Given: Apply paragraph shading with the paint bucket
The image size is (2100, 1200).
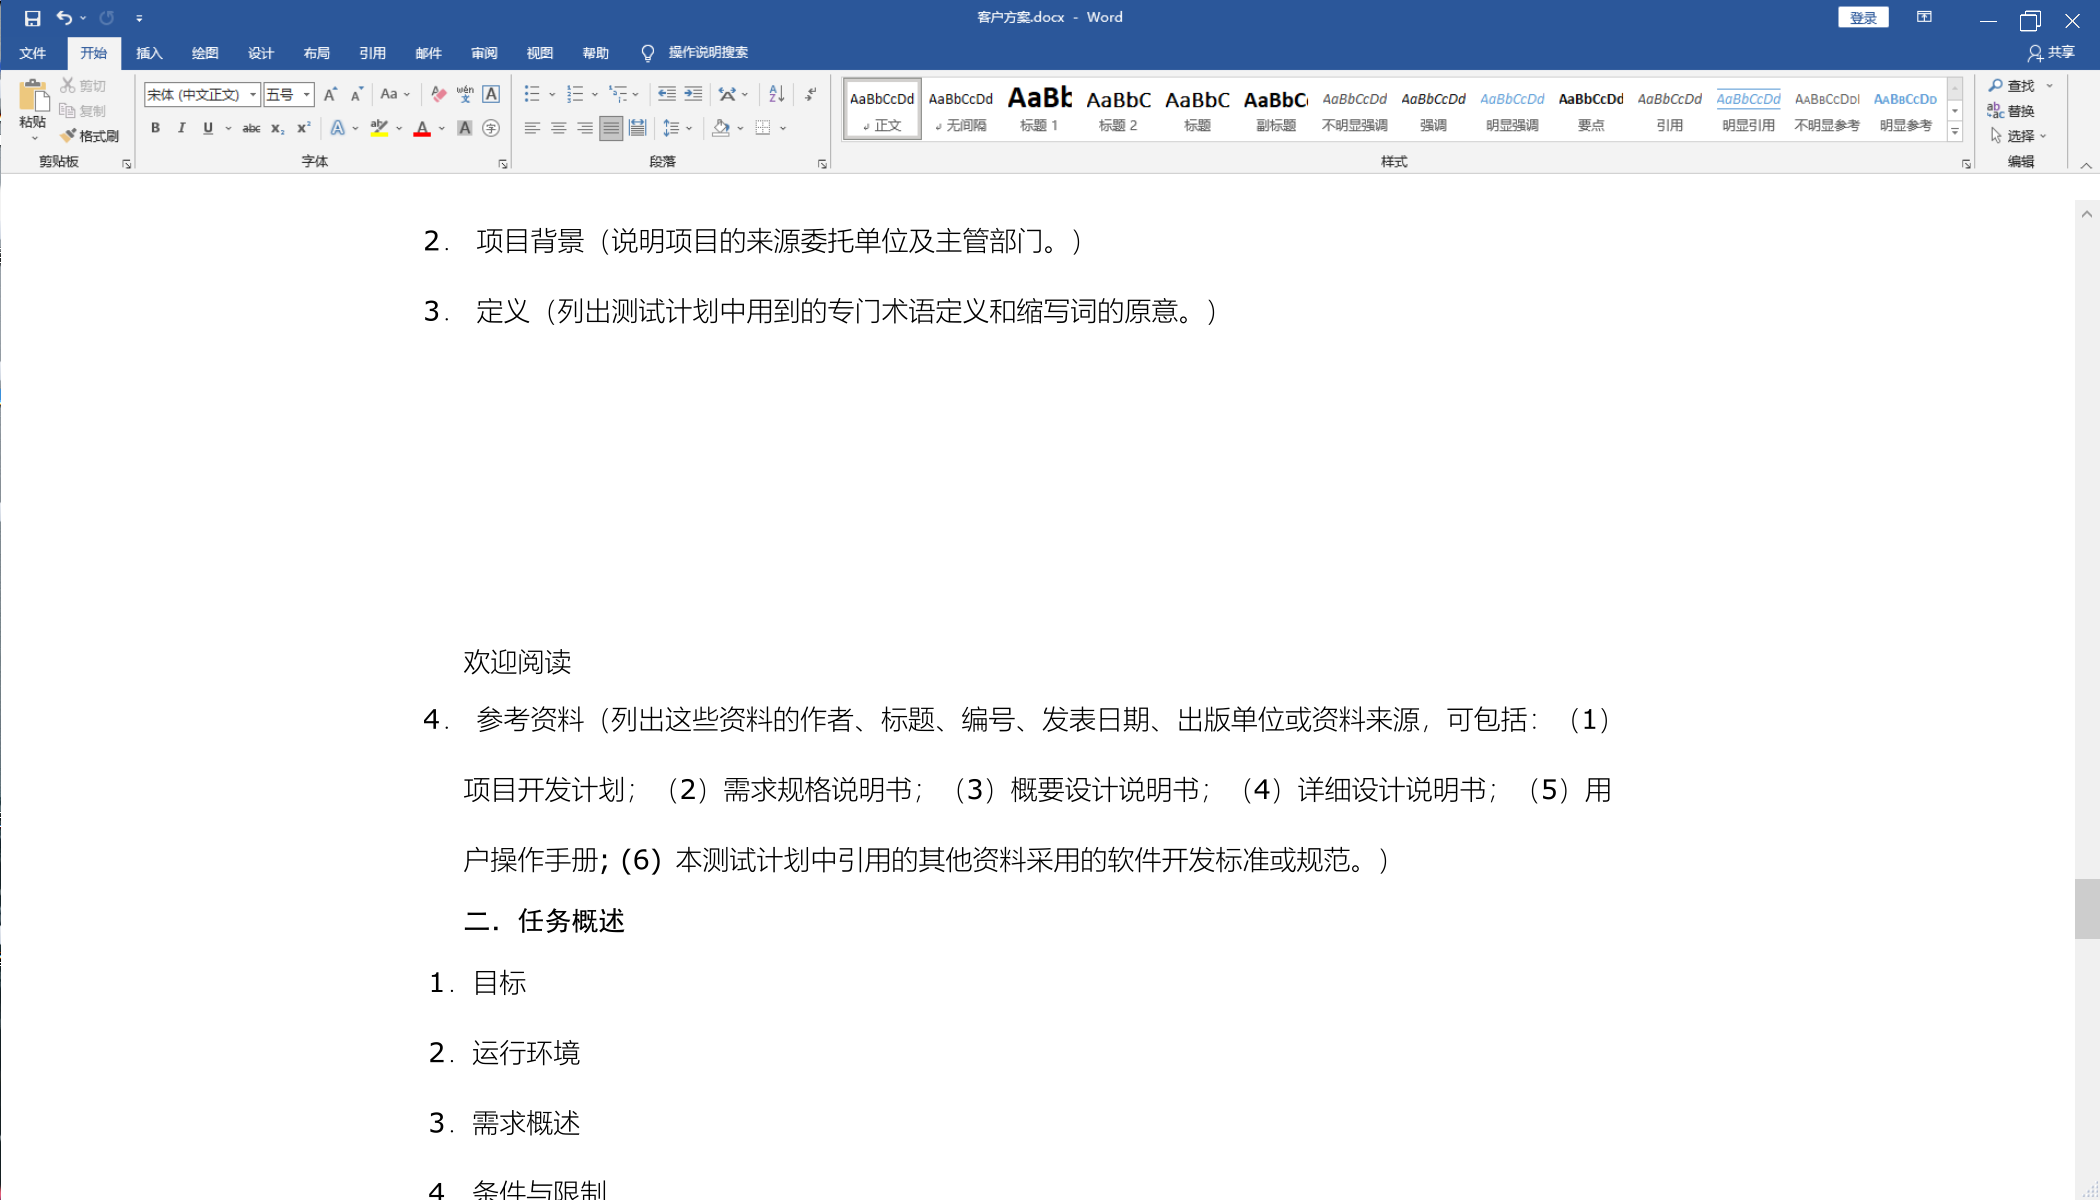Looking at the screenshot, I should 721,128.
